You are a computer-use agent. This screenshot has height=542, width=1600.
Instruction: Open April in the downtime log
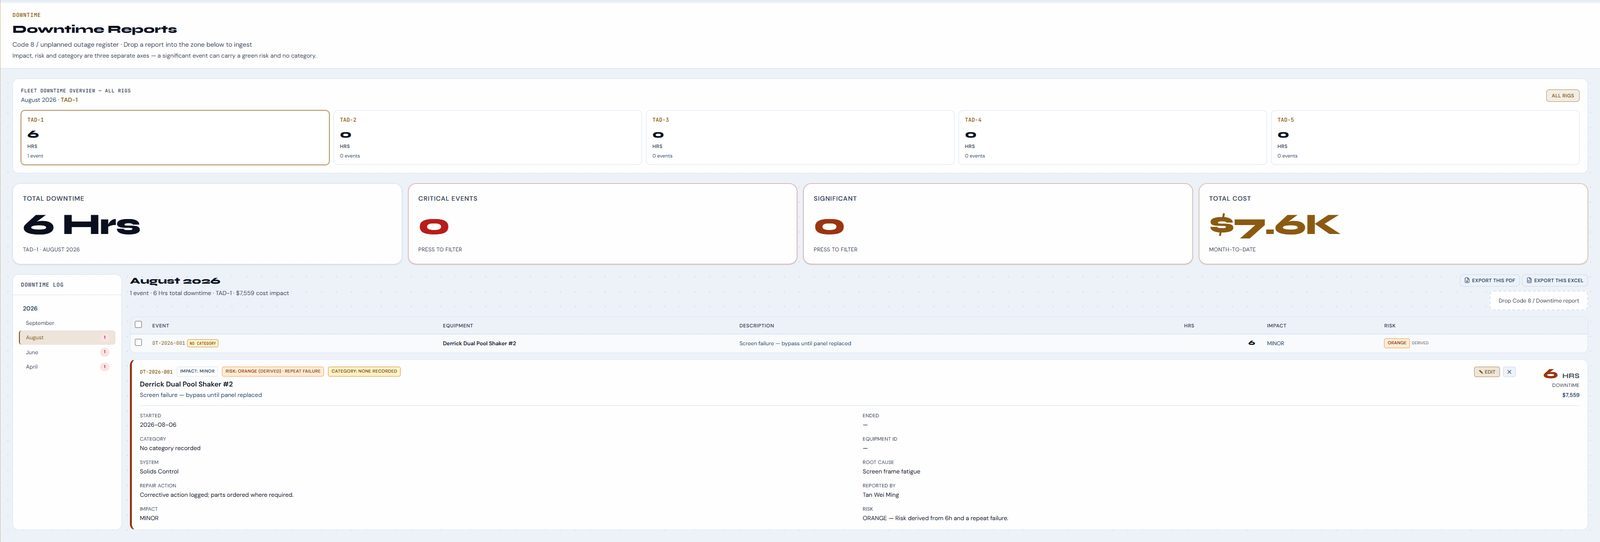click(x=66, y=367)
